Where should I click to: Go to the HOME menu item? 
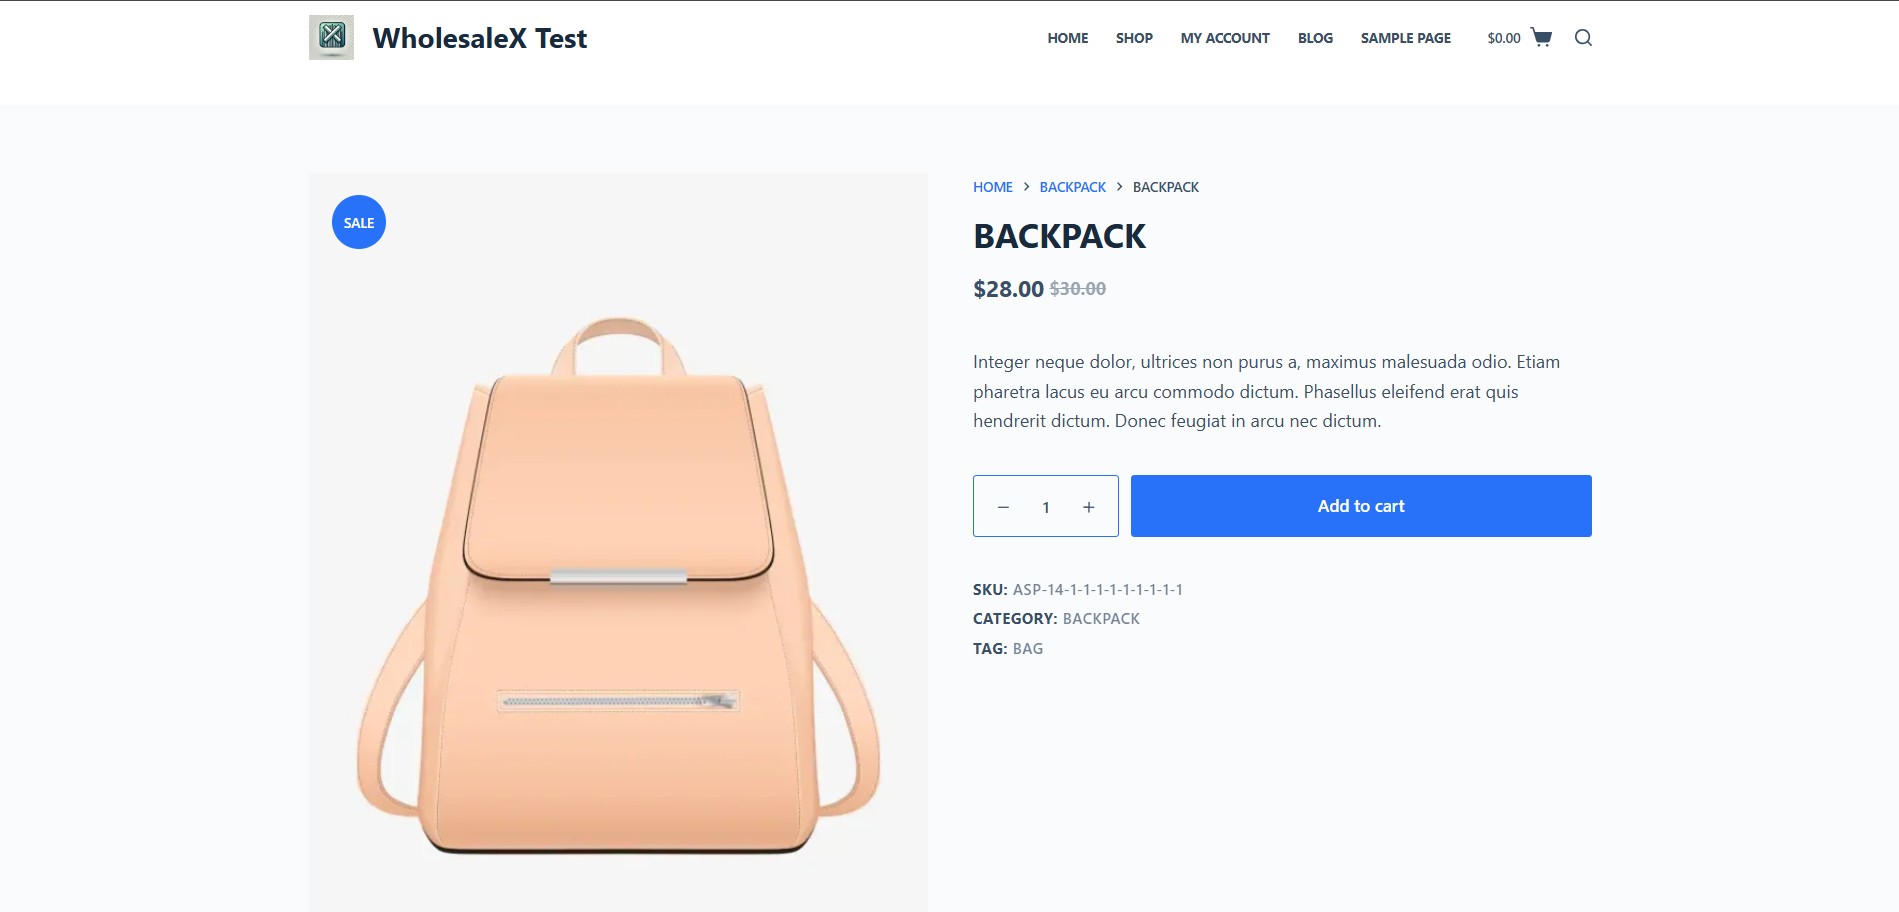click(1068, 38)
